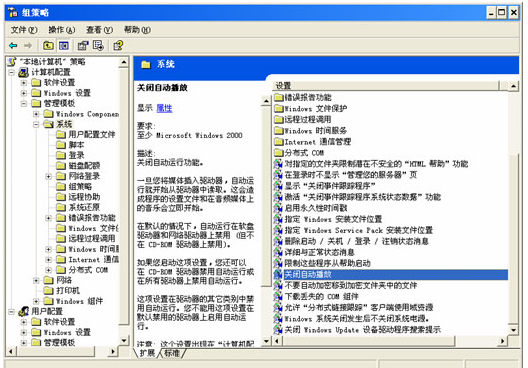Click the Up one level folder icon
The height and width of the screenshot is (368, 528).
point(48,45)
